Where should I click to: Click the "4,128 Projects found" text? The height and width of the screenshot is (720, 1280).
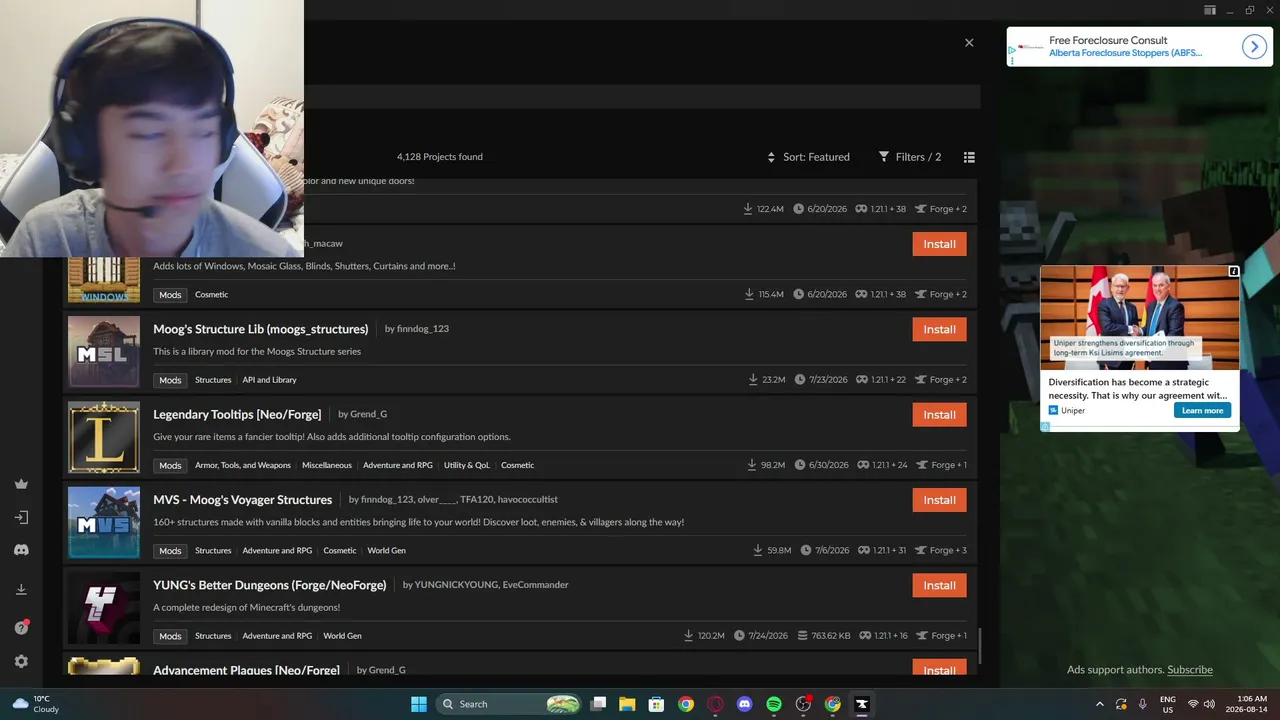click(x=440, y=157)
